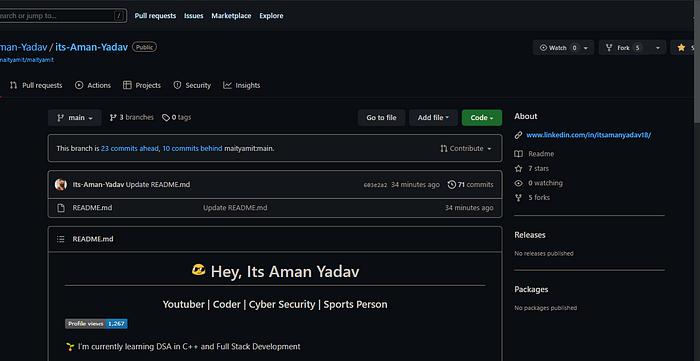Switch to the Projects tab
The image size is (700, 361).
point(142,85)
